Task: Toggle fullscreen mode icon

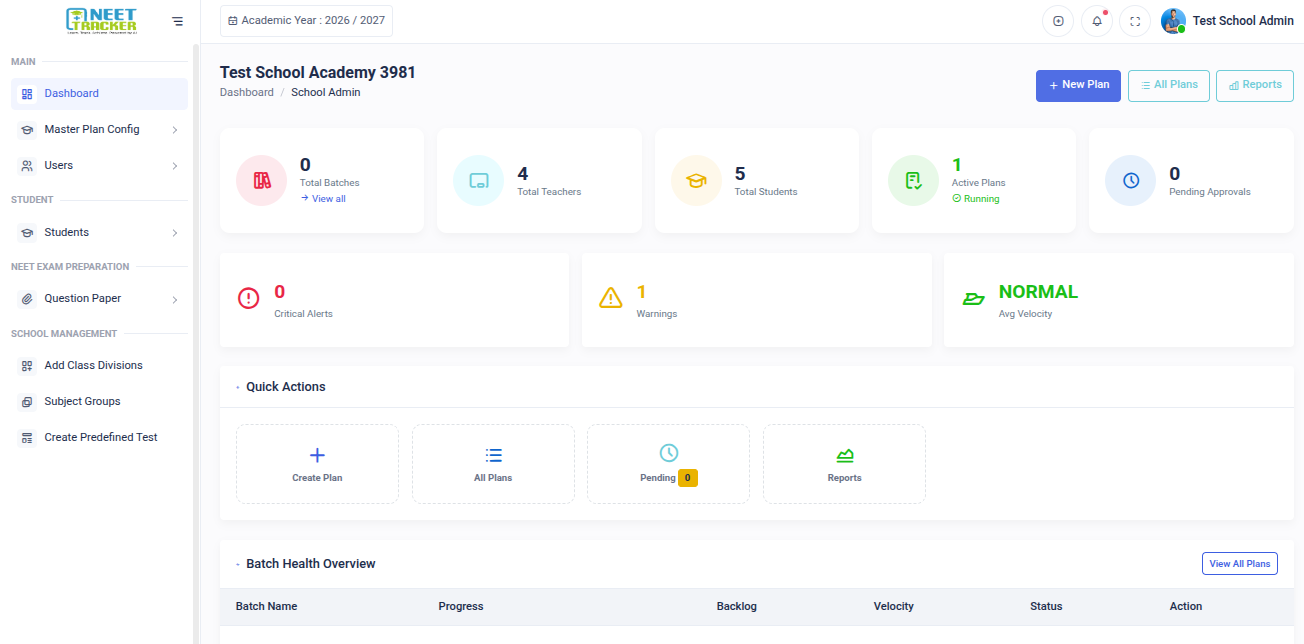Action: [1135, 21]
